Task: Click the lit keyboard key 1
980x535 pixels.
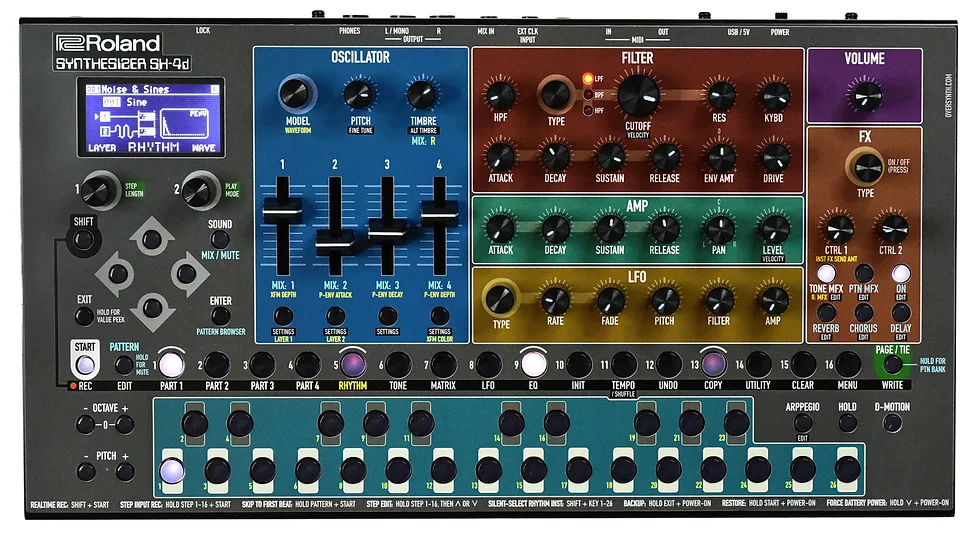Action: point(171,470)
